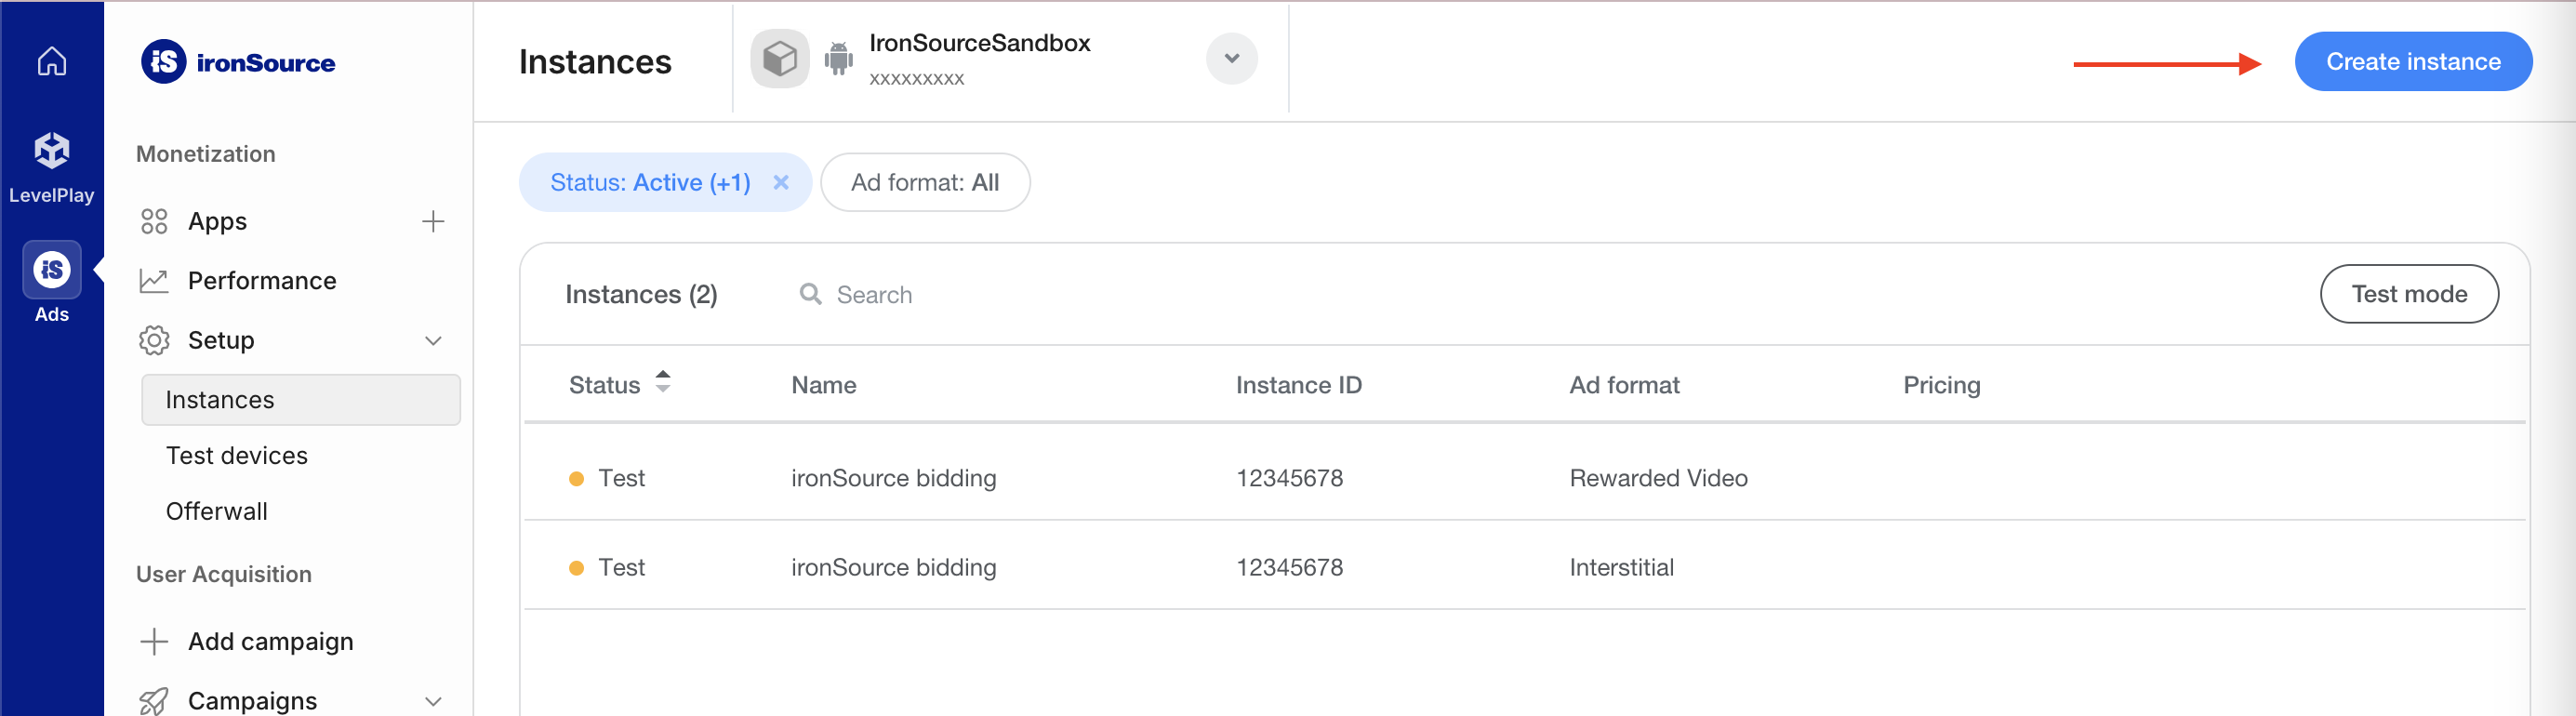Click the Setup gear icon
The image size is (2576, 716).
[x=154, y=340]
